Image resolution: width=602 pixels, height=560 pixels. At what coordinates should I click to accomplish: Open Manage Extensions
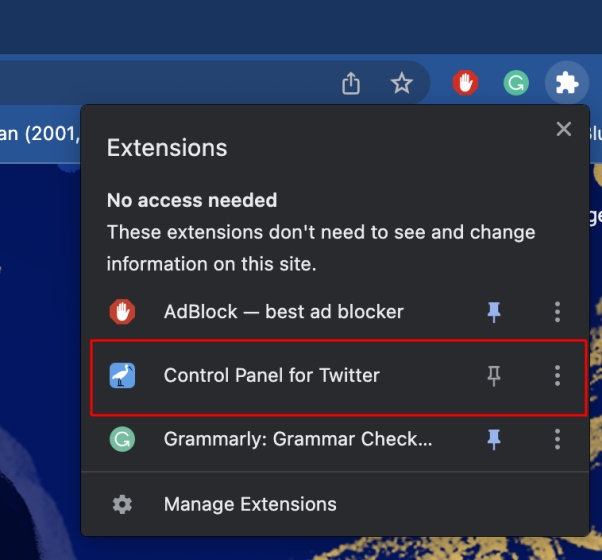335,504
